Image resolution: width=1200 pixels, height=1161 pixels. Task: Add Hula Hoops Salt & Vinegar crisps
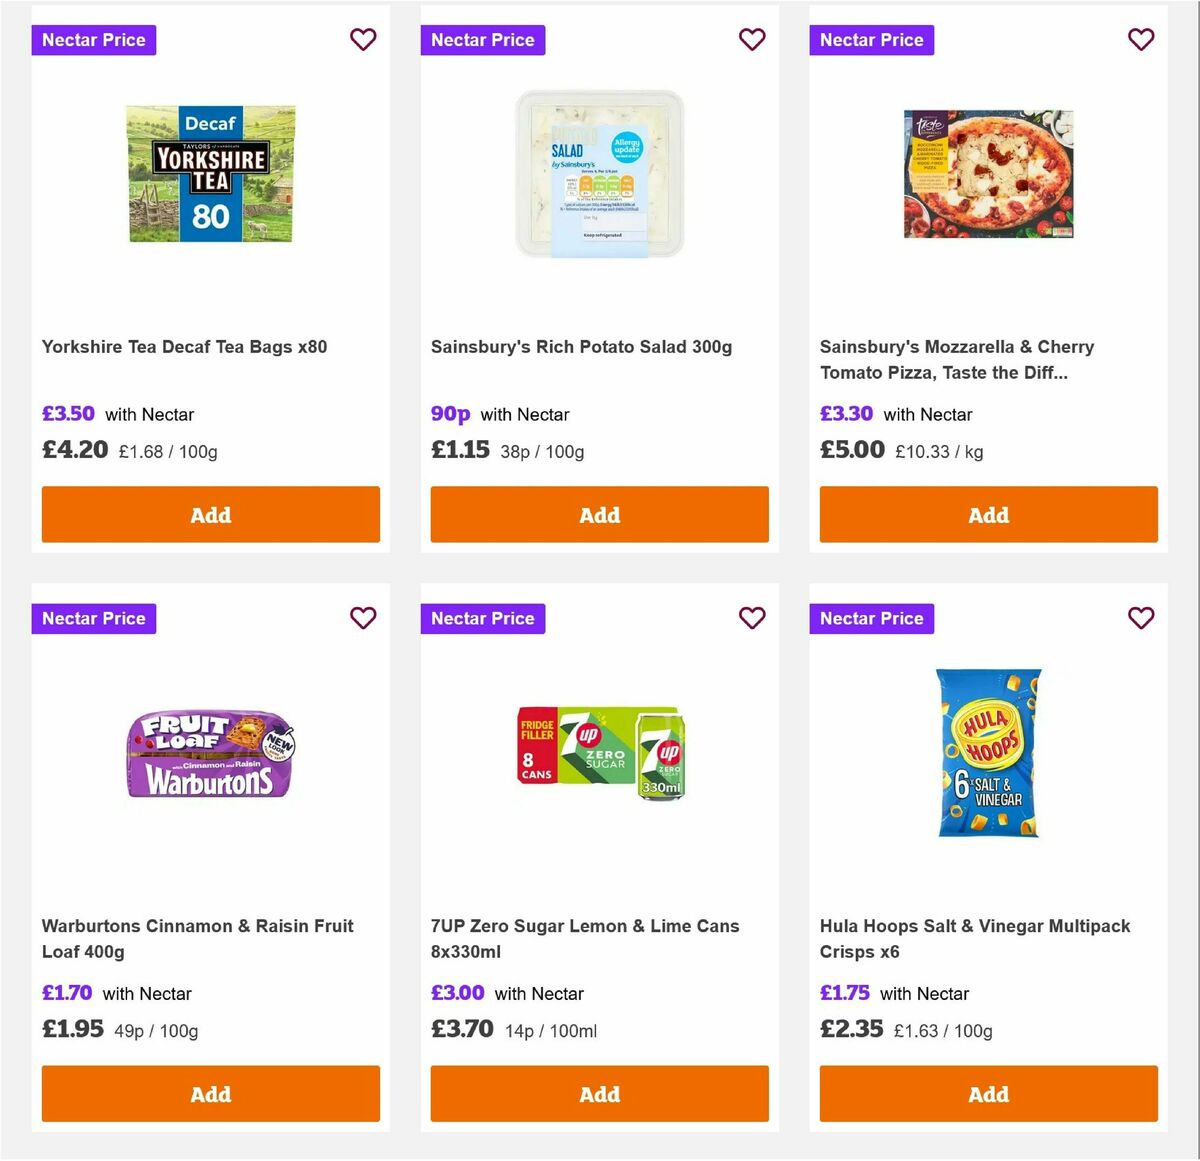point(988,1093)
